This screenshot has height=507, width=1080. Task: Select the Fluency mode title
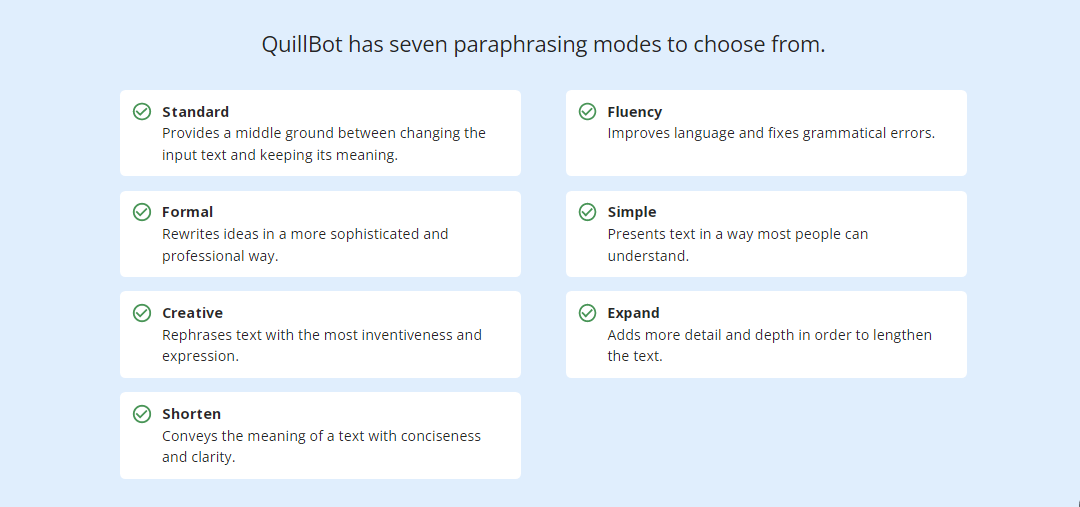634,112
